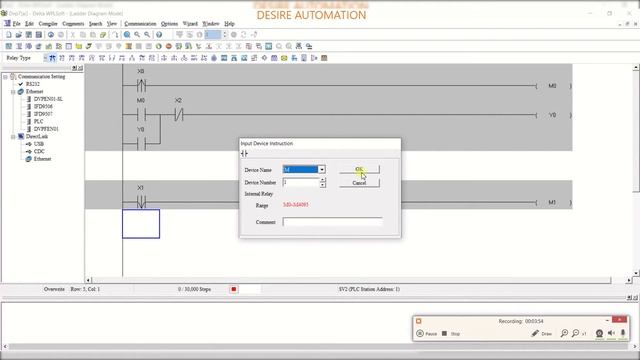Click the X0 rising-edge contact in ladder
Image resolution: width=640 pixels, height=360 pixels.
coord(141,86)
